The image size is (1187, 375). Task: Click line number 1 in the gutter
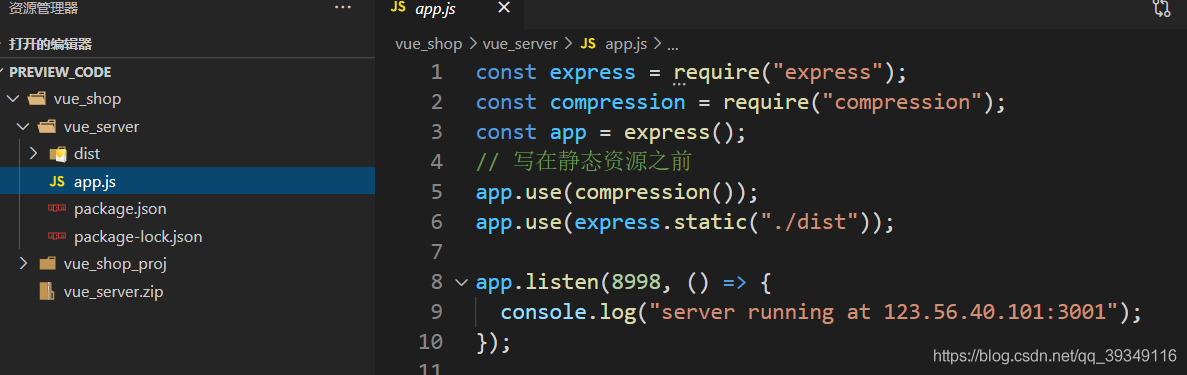tap(436, 72)
